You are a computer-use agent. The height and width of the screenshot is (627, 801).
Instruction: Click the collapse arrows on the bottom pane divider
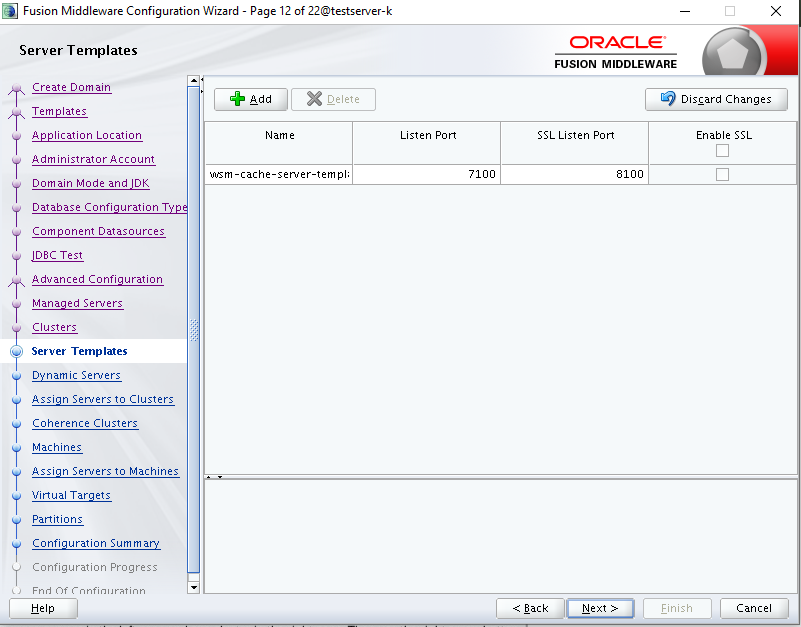click(x=214, y=477)
